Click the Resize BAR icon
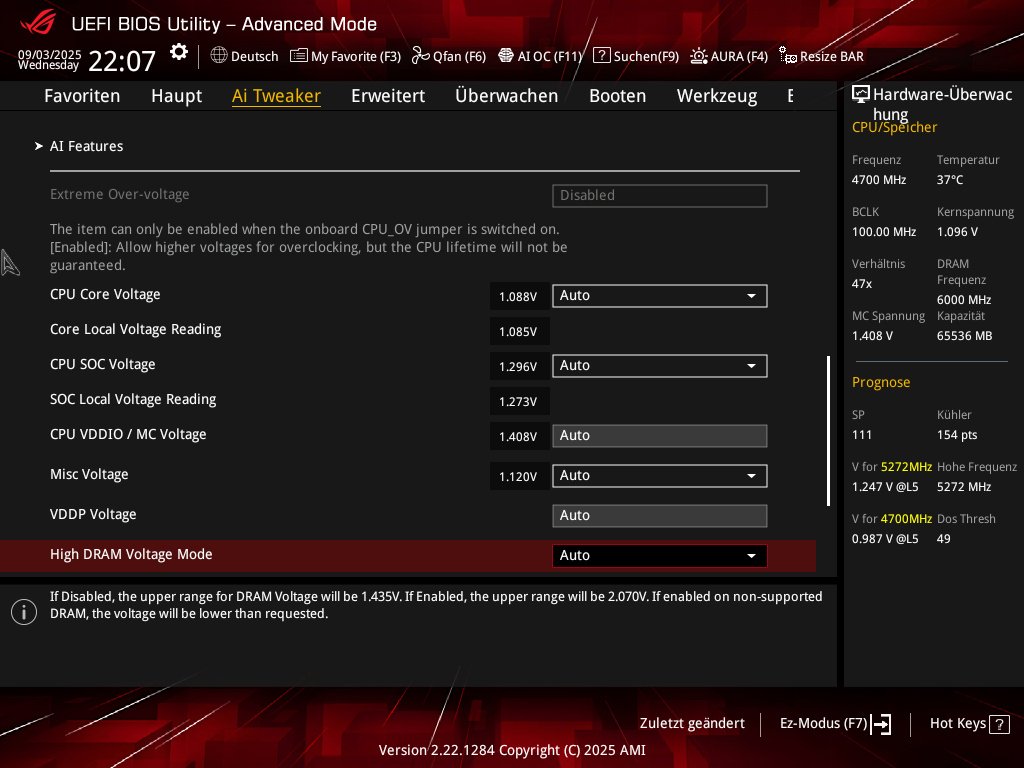The width and height of the screenshot is (1024, 768). (x=788, y=56)
